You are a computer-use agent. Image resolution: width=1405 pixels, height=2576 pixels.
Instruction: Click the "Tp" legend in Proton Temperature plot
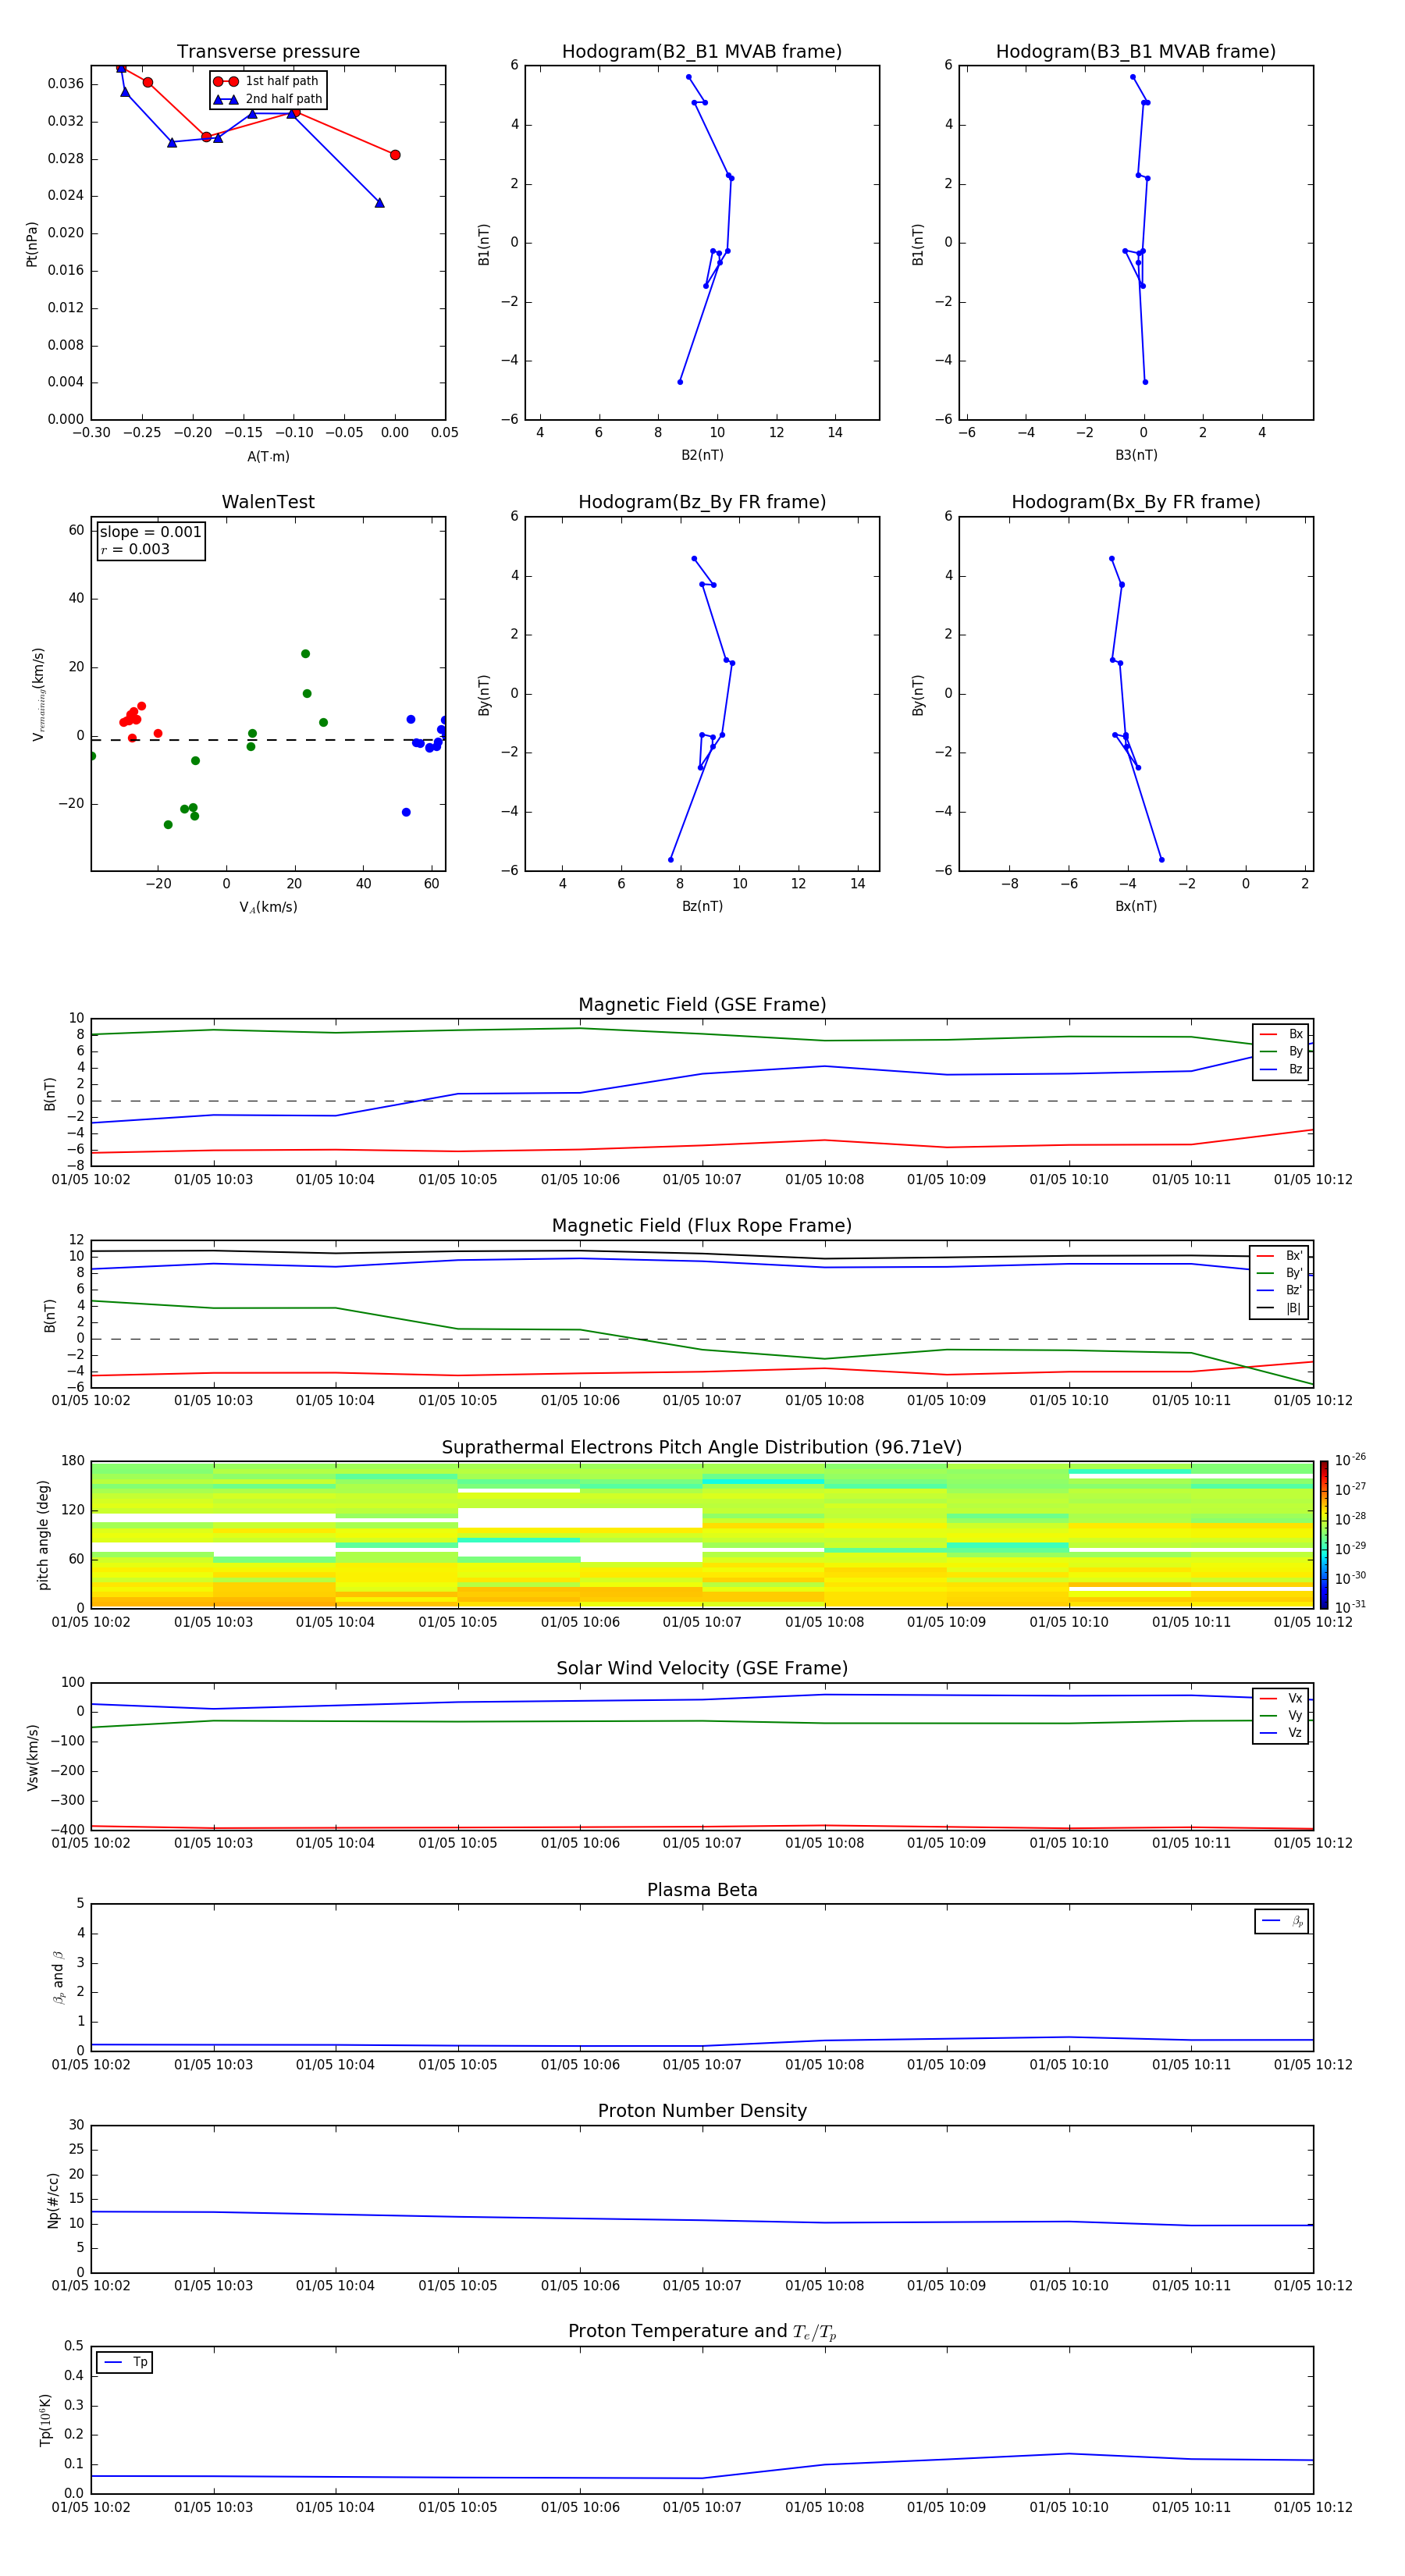125,2362
